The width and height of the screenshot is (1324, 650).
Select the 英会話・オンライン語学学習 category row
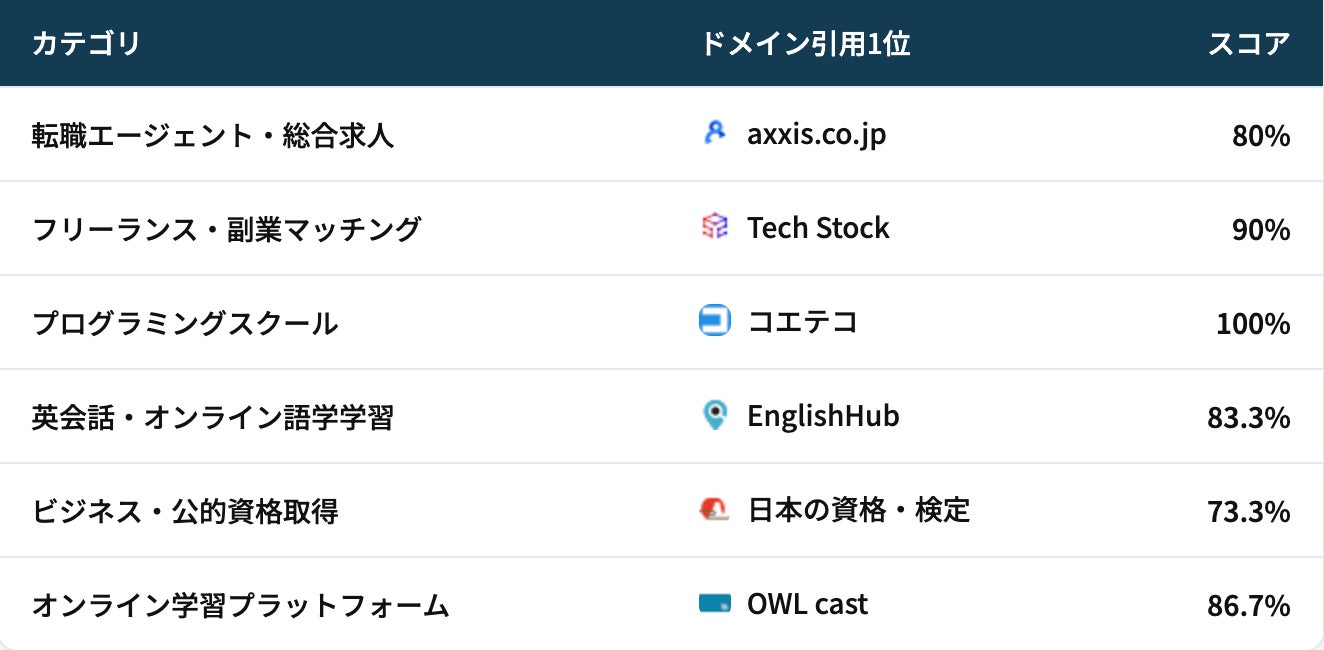(213, 417)
